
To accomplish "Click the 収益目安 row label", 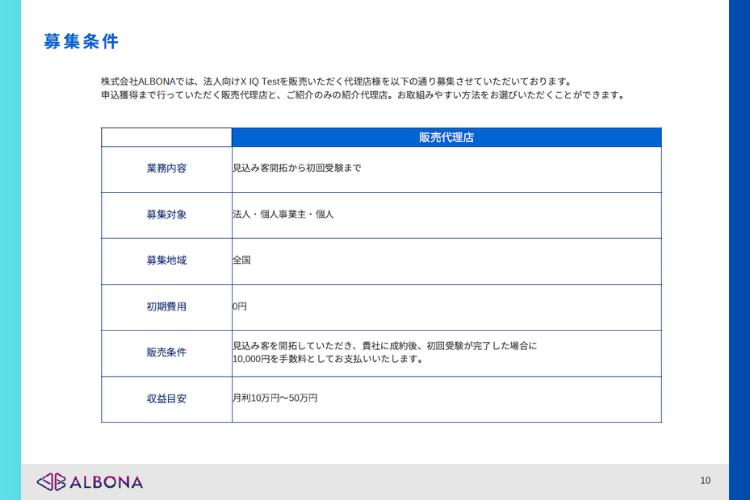I will click(x=166, y=398).
